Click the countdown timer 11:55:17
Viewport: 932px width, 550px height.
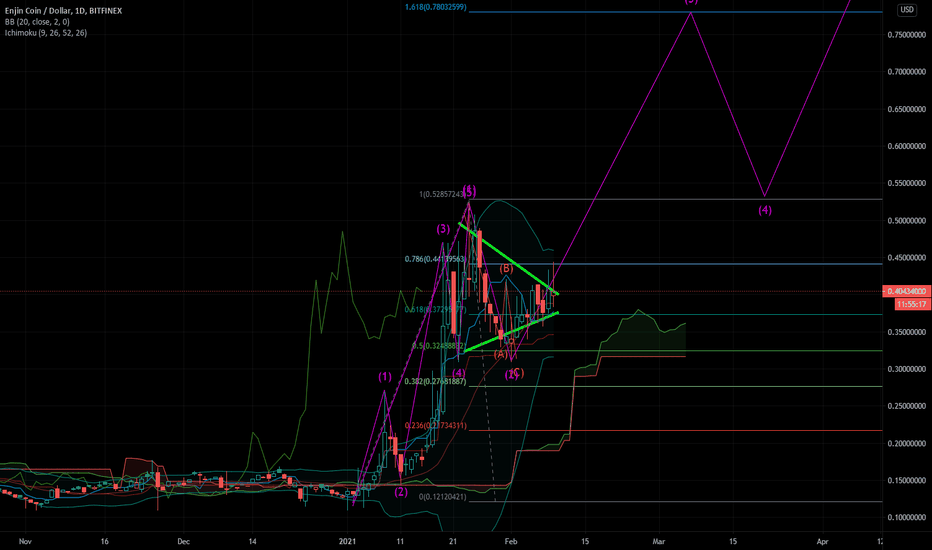pyautogui.click(x=912, y=304)
